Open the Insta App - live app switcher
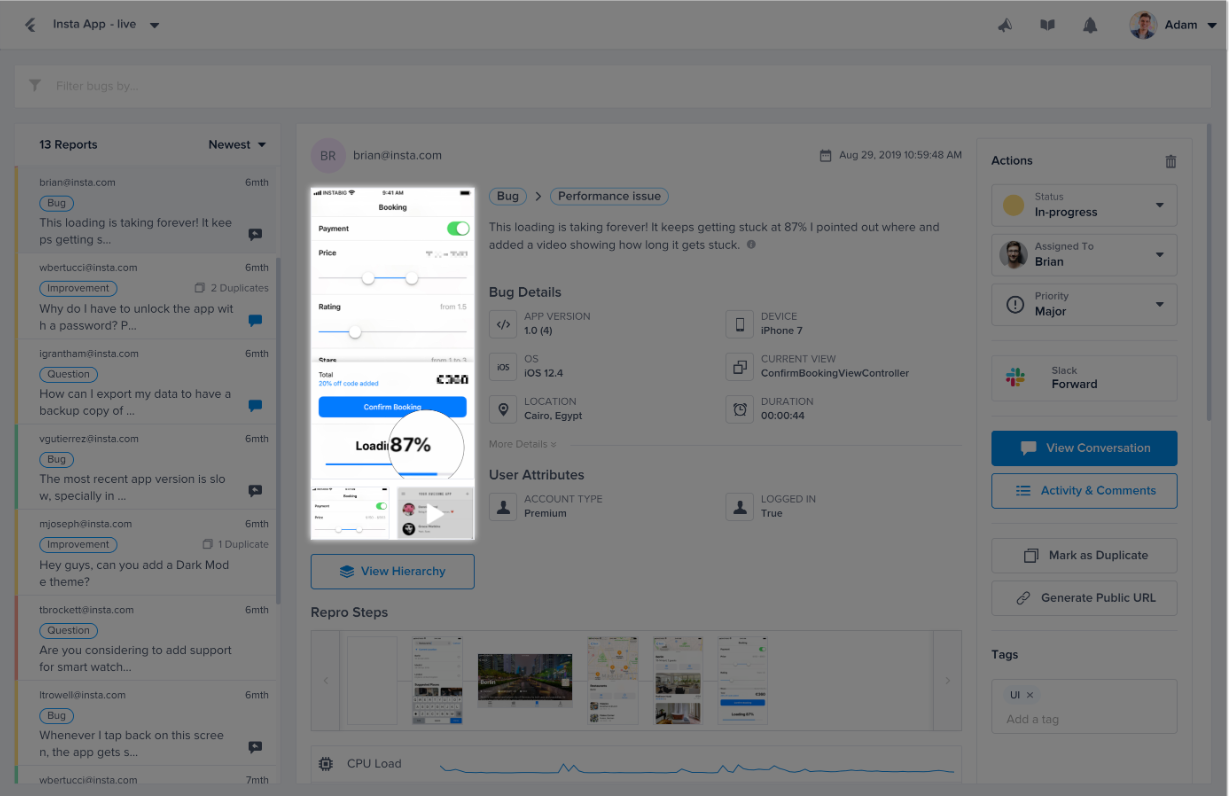Viewport: 1232px width, 796px height. [106, 25]
